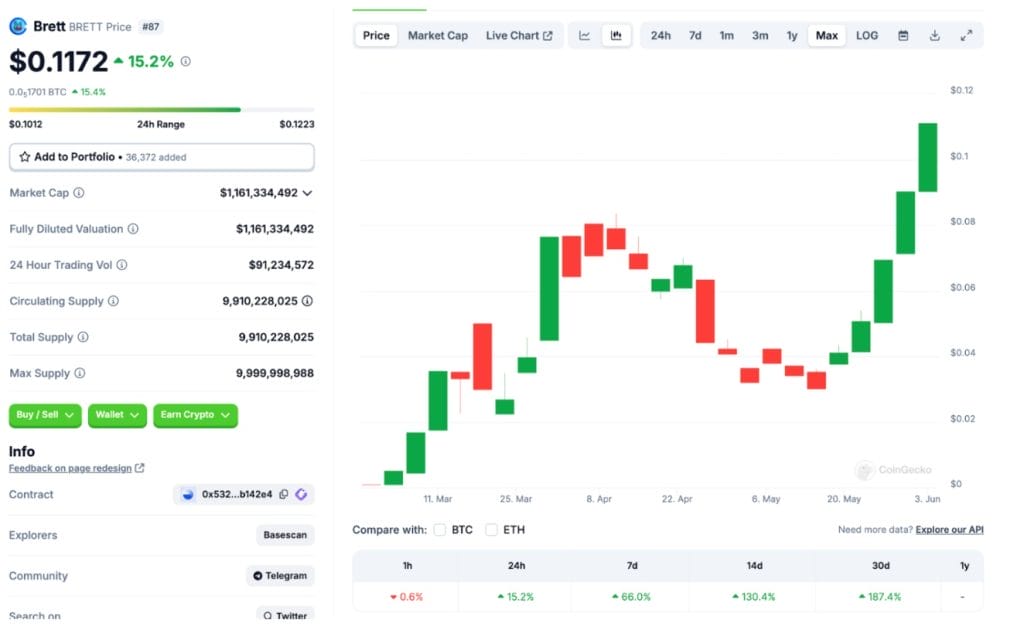Set chart range to 24h
Viewport: 1024px width, 637px height.
[660, 36]
